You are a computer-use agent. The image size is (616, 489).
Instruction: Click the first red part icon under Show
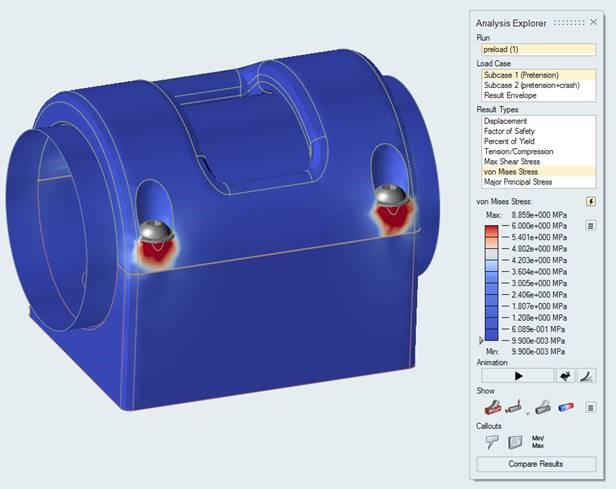493,407
